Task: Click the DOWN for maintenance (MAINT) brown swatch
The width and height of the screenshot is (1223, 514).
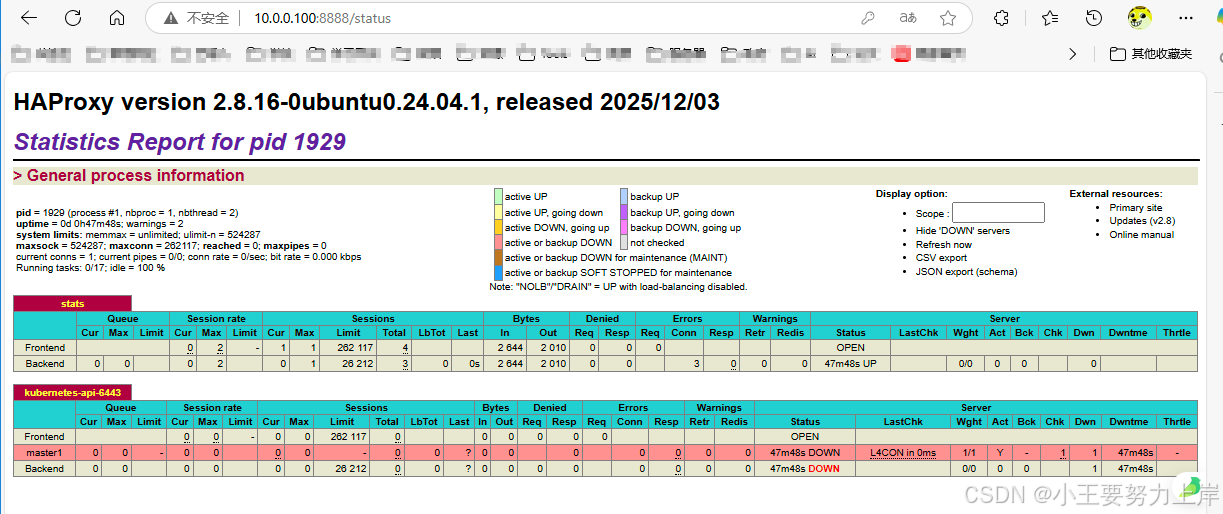Action: [x=498, y=257]
